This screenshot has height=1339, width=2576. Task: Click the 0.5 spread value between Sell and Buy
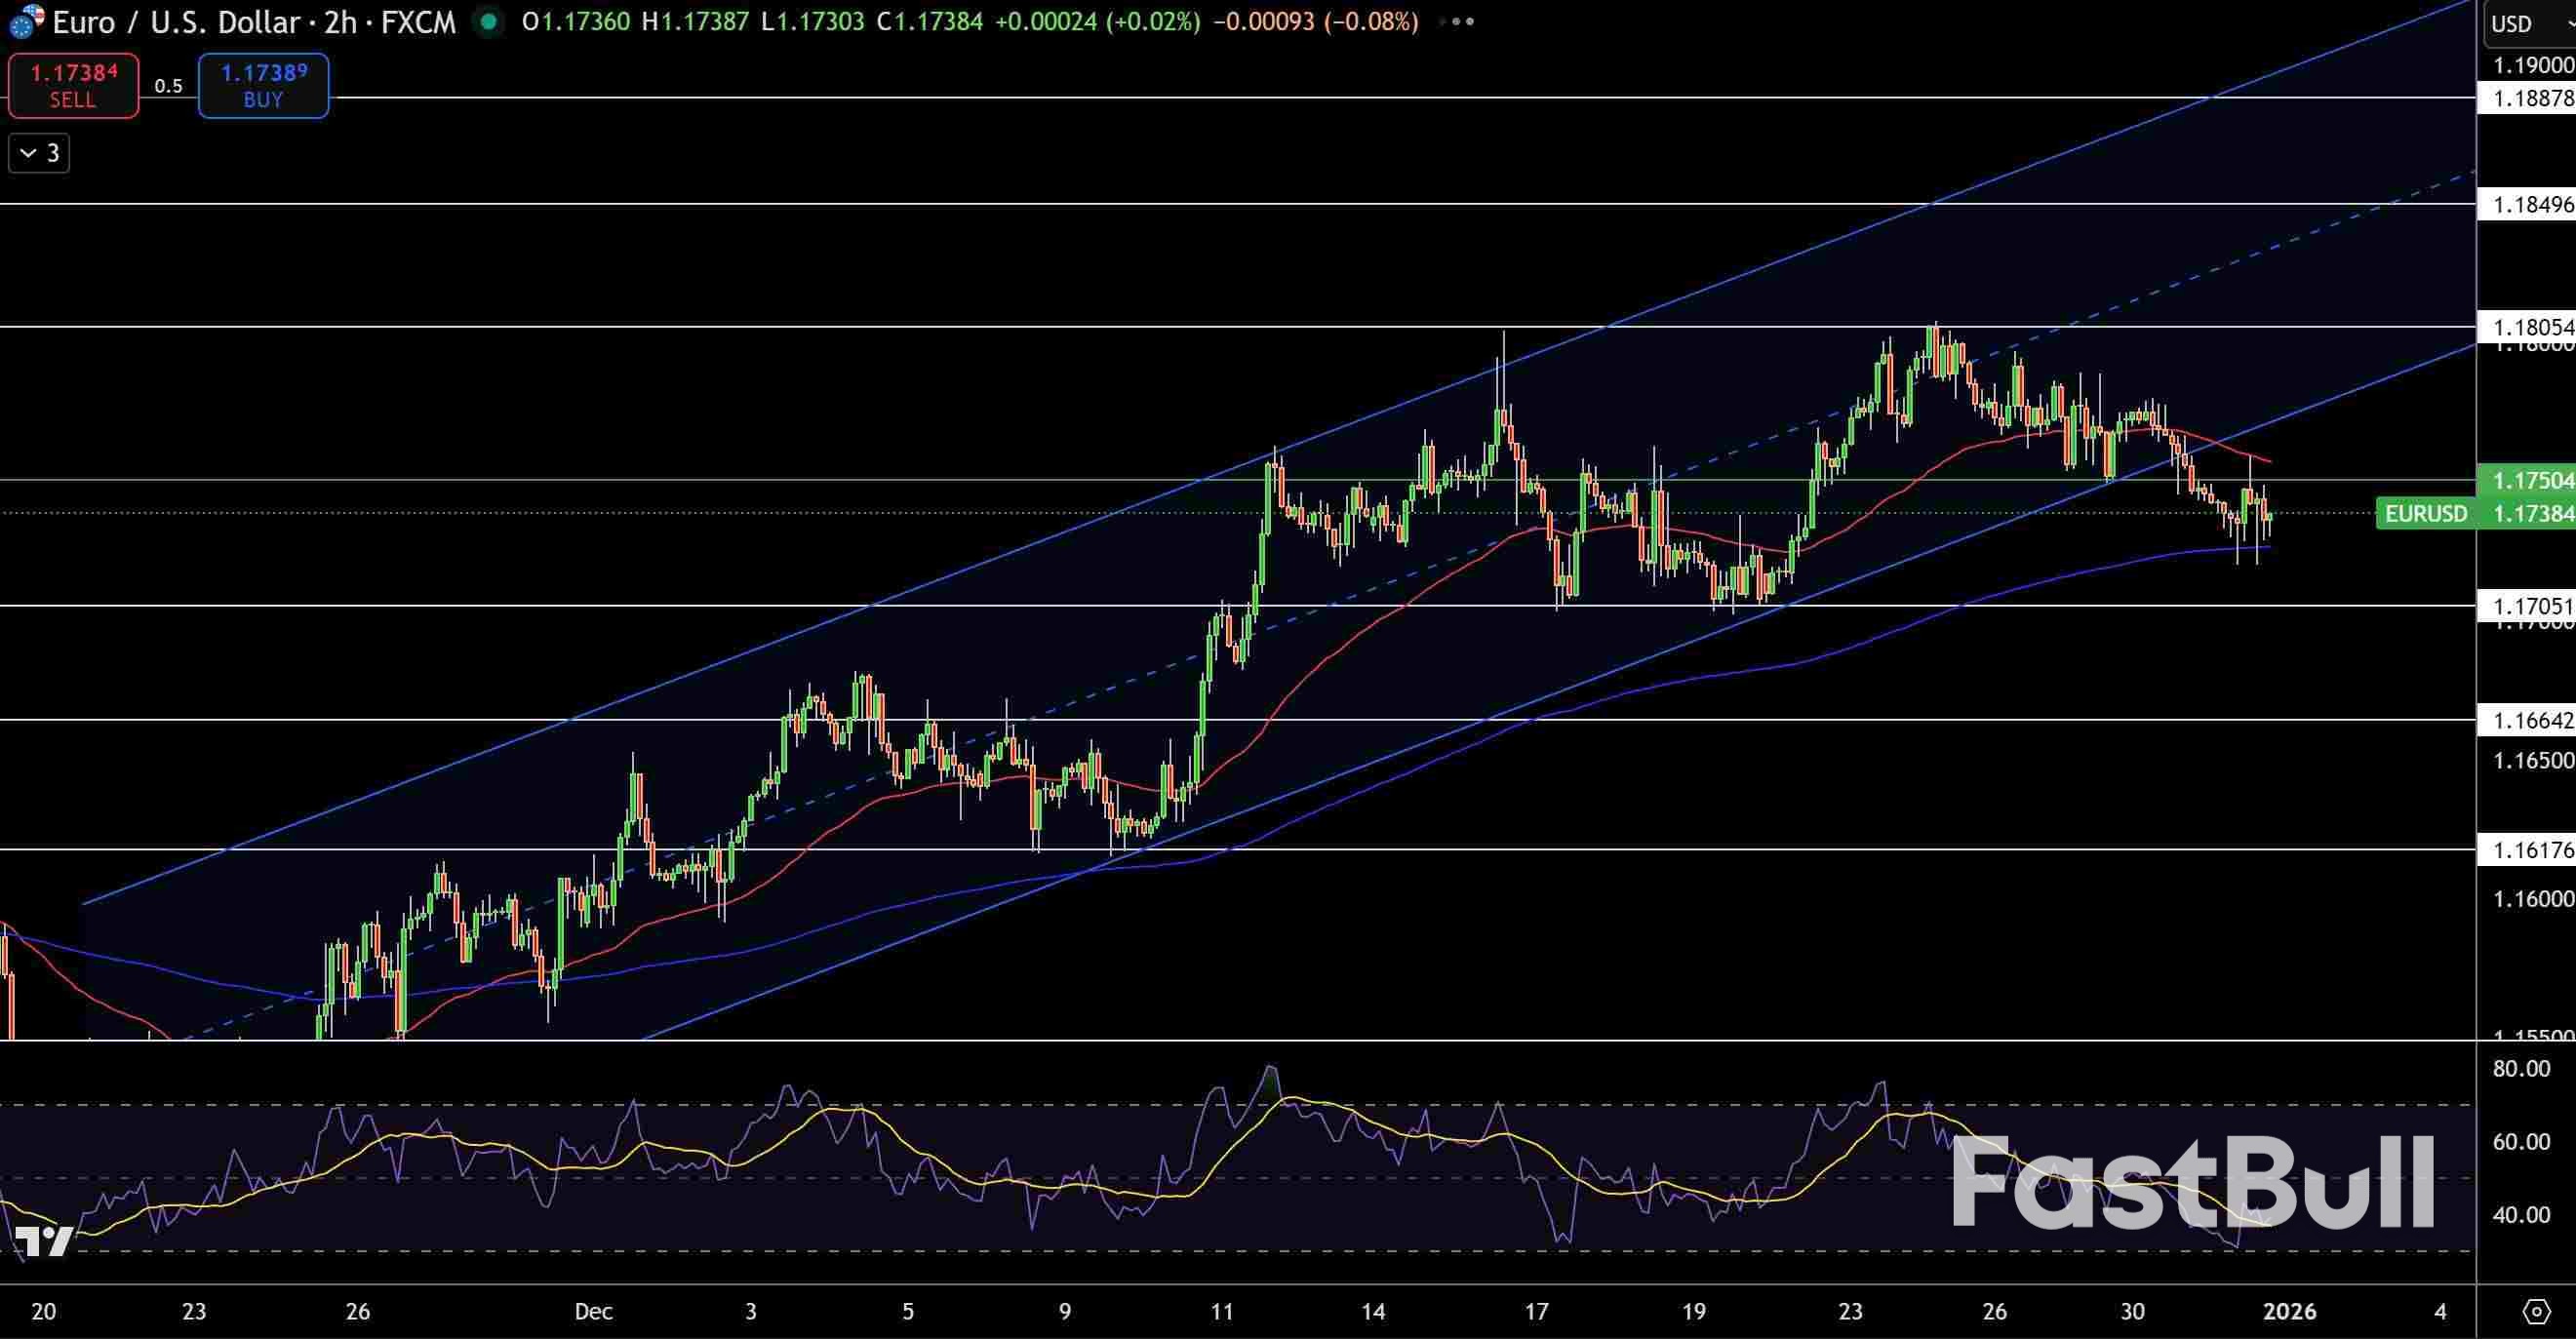click(x=168, y=86)
